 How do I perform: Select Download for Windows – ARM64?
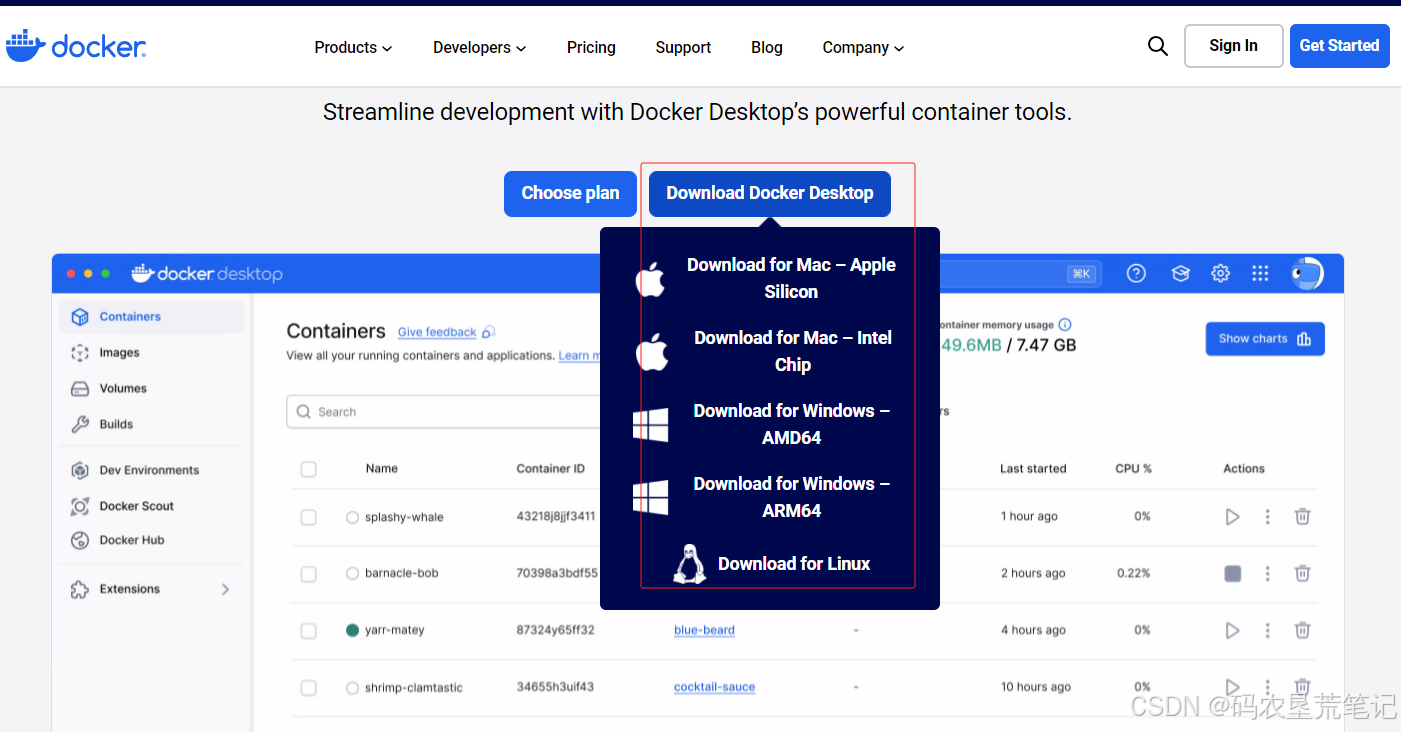(791, 497)
